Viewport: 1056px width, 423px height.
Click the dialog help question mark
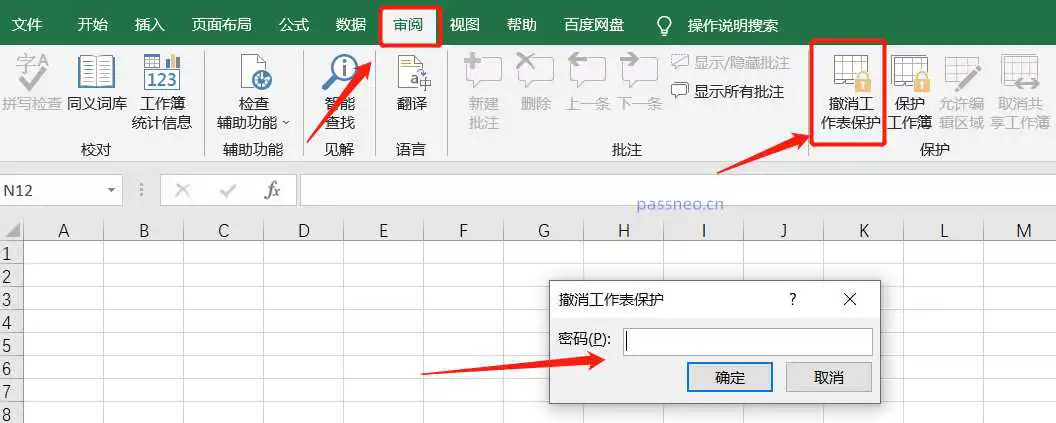point(793,300)
